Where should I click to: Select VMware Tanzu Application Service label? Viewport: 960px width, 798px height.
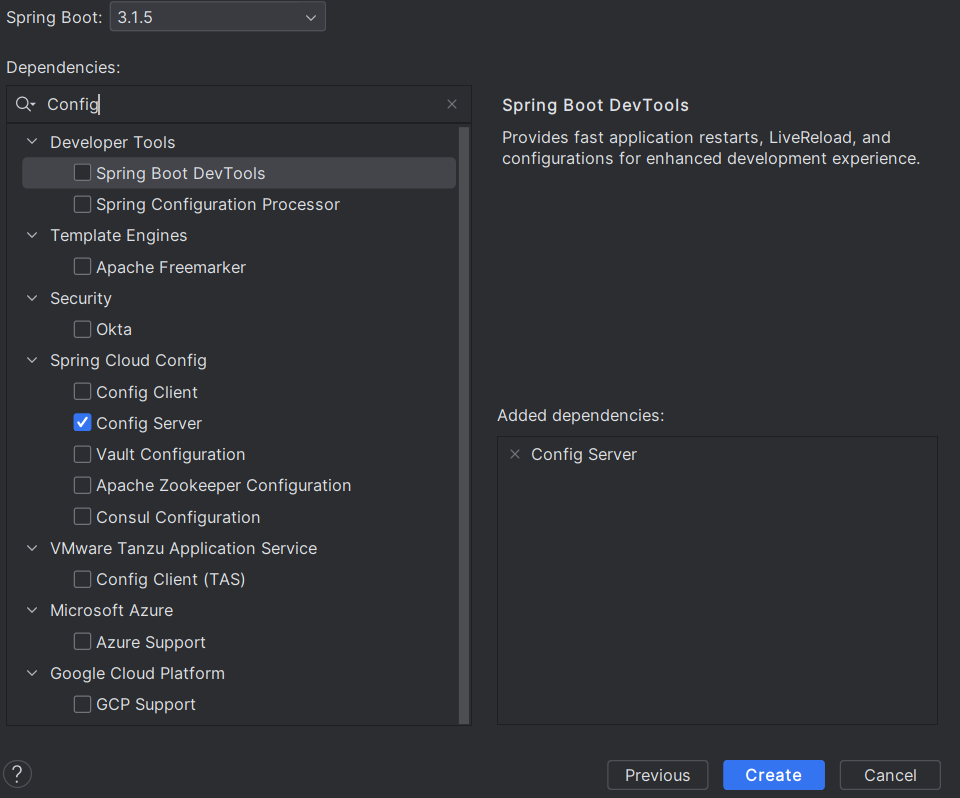(184, 548)
